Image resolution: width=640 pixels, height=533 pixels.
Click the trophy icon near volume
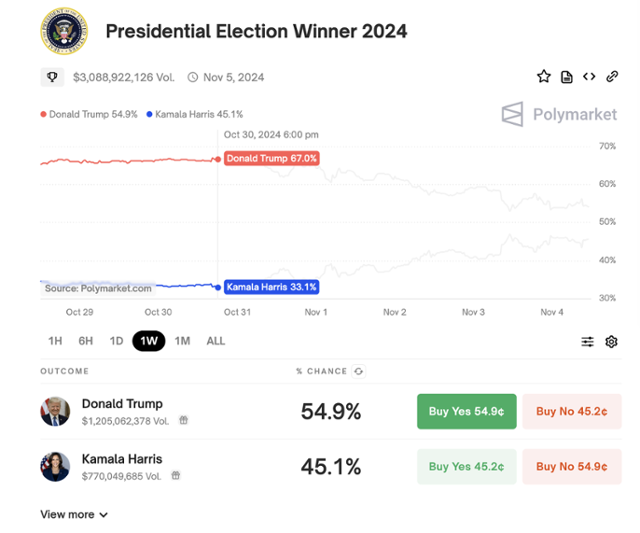(52, 77)
